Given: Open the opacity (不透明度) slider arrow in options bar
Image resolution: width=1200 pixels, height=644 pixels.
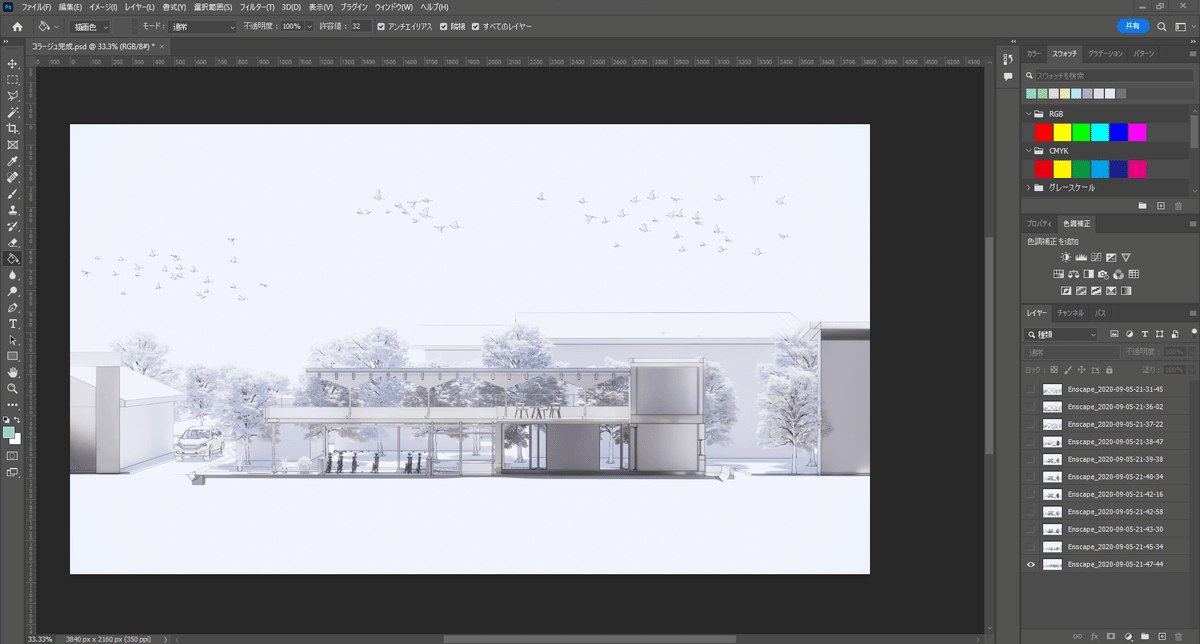Looking at the screenshot, I should coord(309,26).
